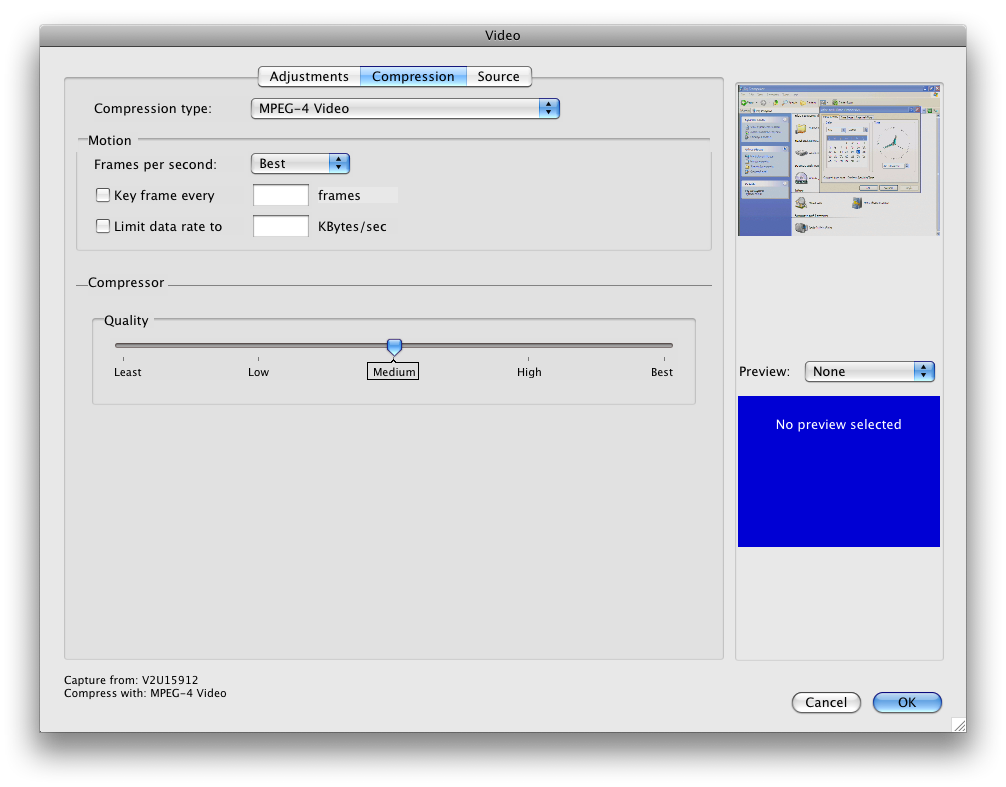Image resolution: width=1006 pixels, height=787 pixels.
Task: Set quality slider to Low
Action: coord(258,347)
